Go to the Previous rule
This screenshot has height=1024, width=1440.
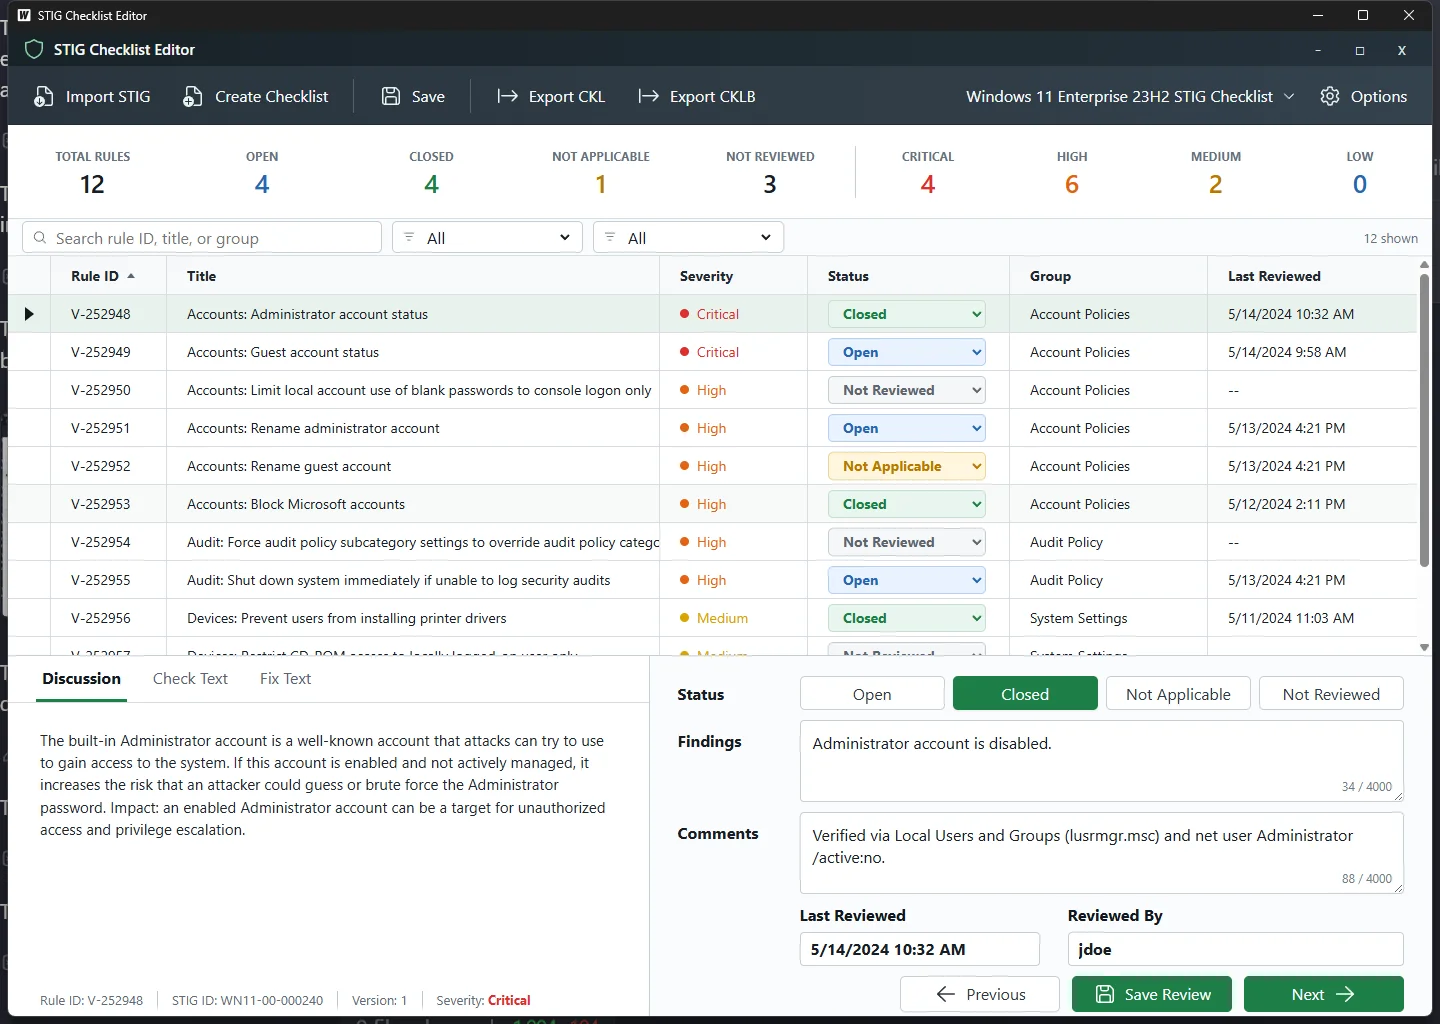[980, 994]
